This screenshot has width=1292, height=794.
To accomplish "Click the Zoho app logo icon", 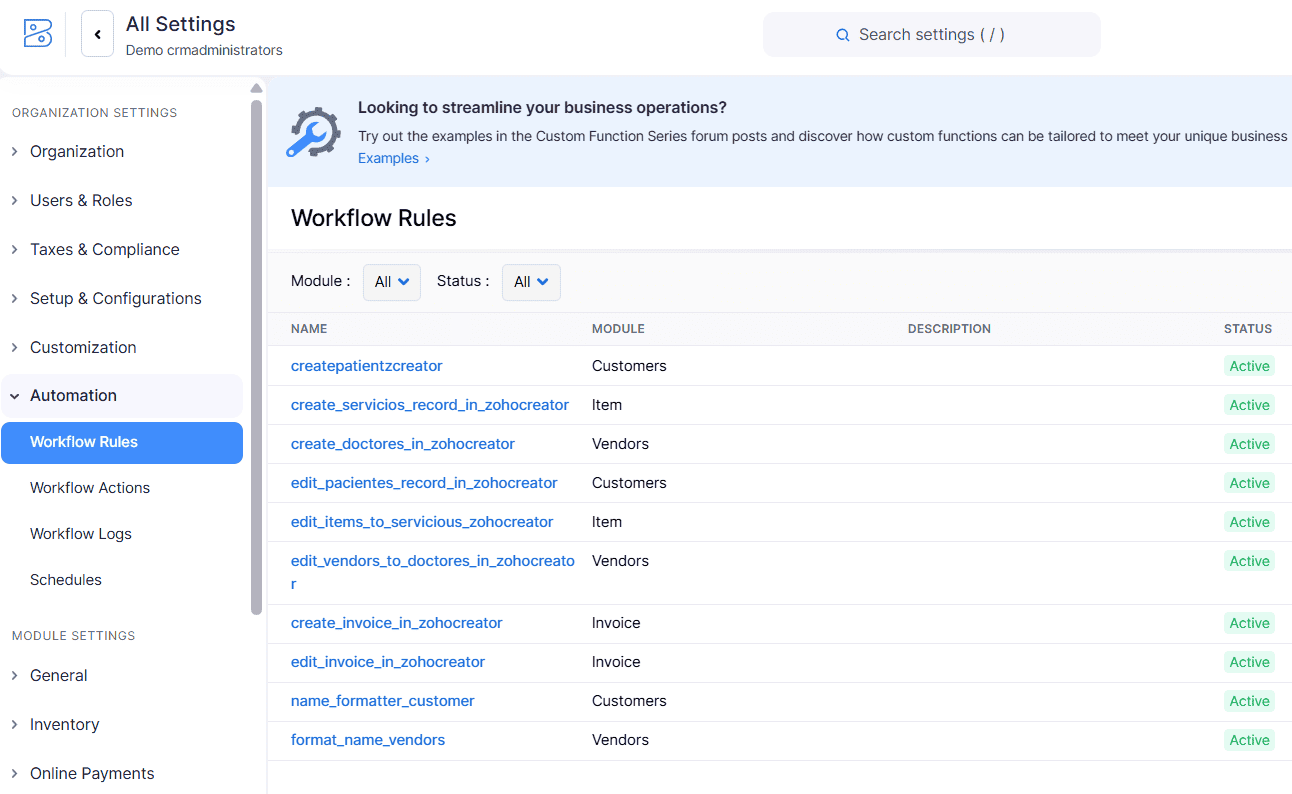I will 37,32.
